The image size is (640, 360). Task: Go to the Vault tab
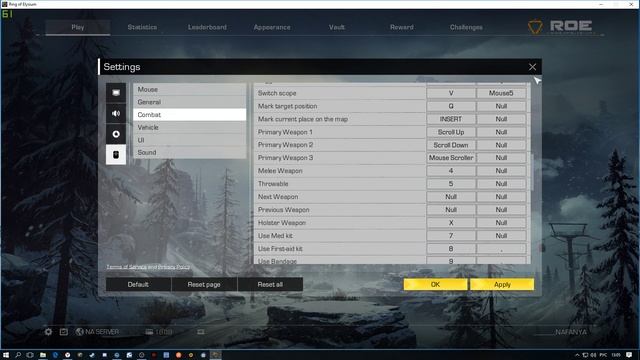tap(337, 27)
